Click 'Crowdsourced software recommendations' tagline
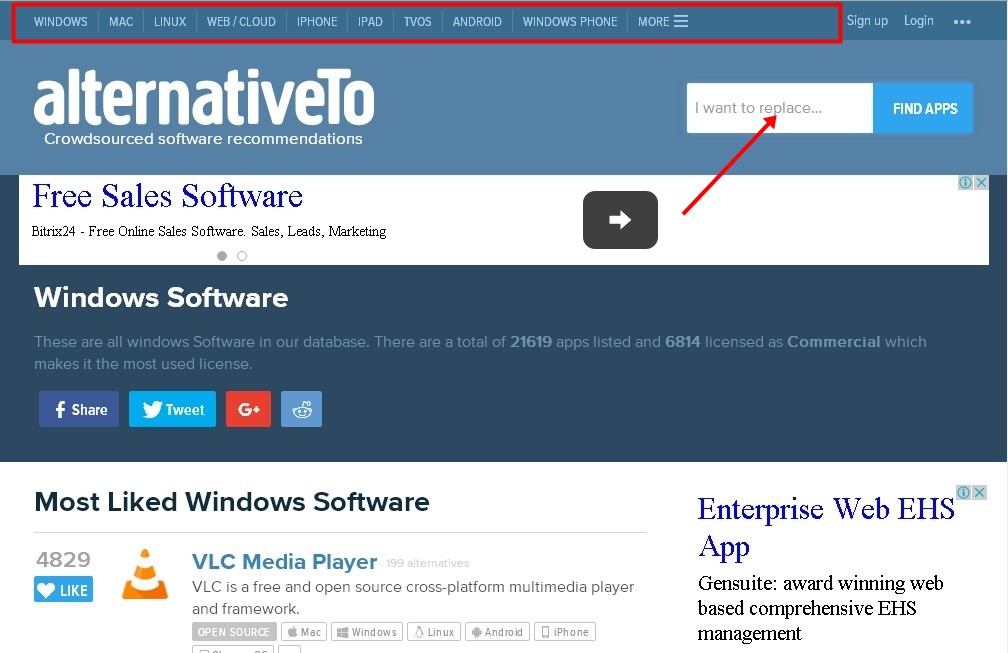This screenshot has width=1008, height=653. click(203, 139)
